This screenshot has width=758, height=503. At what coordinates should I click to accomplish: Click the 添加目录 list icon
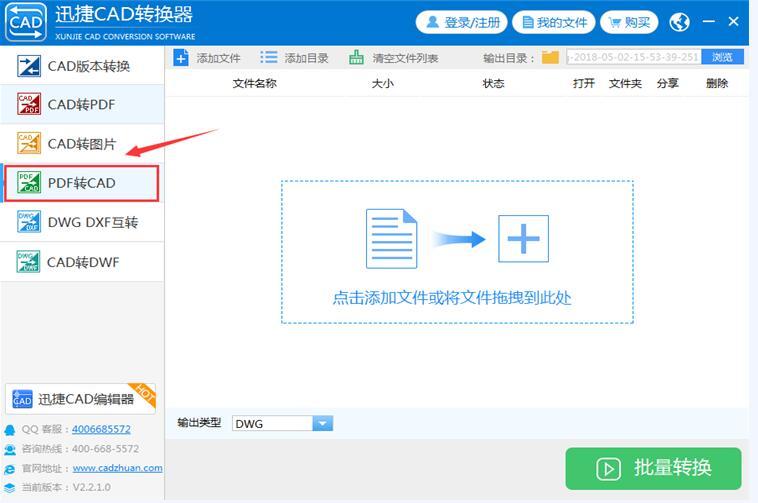[268, 57]
